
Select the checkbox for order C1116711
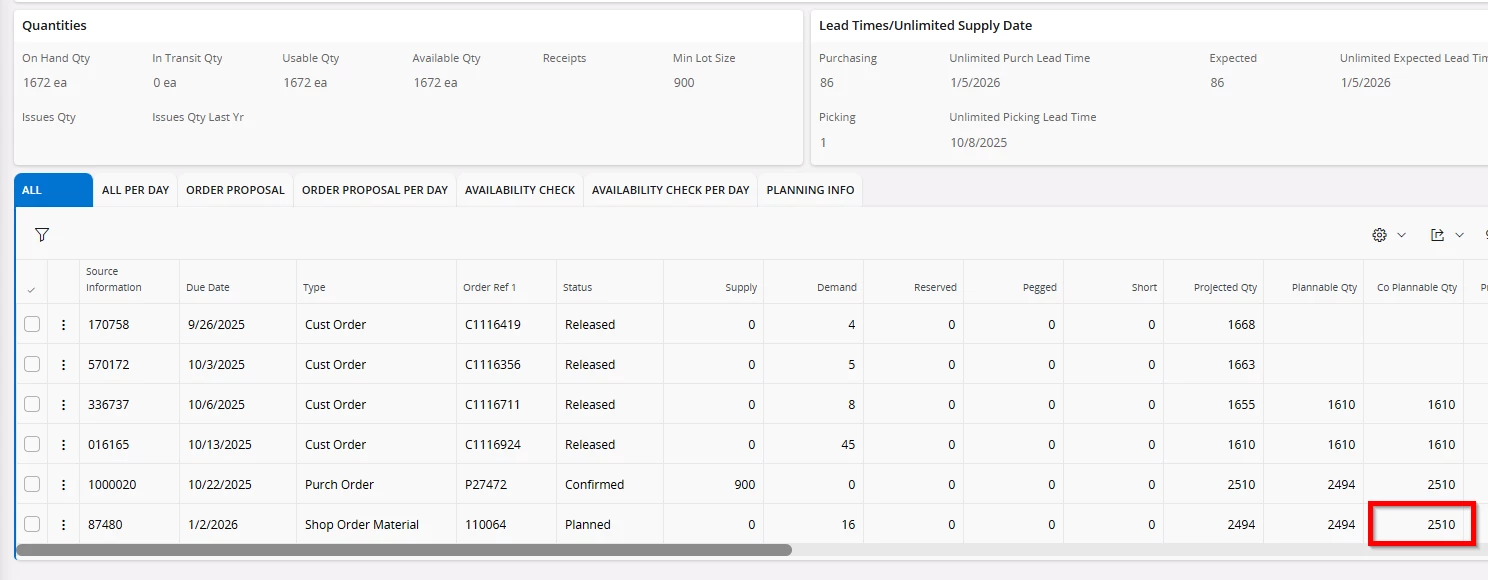[x=32, y=404]
